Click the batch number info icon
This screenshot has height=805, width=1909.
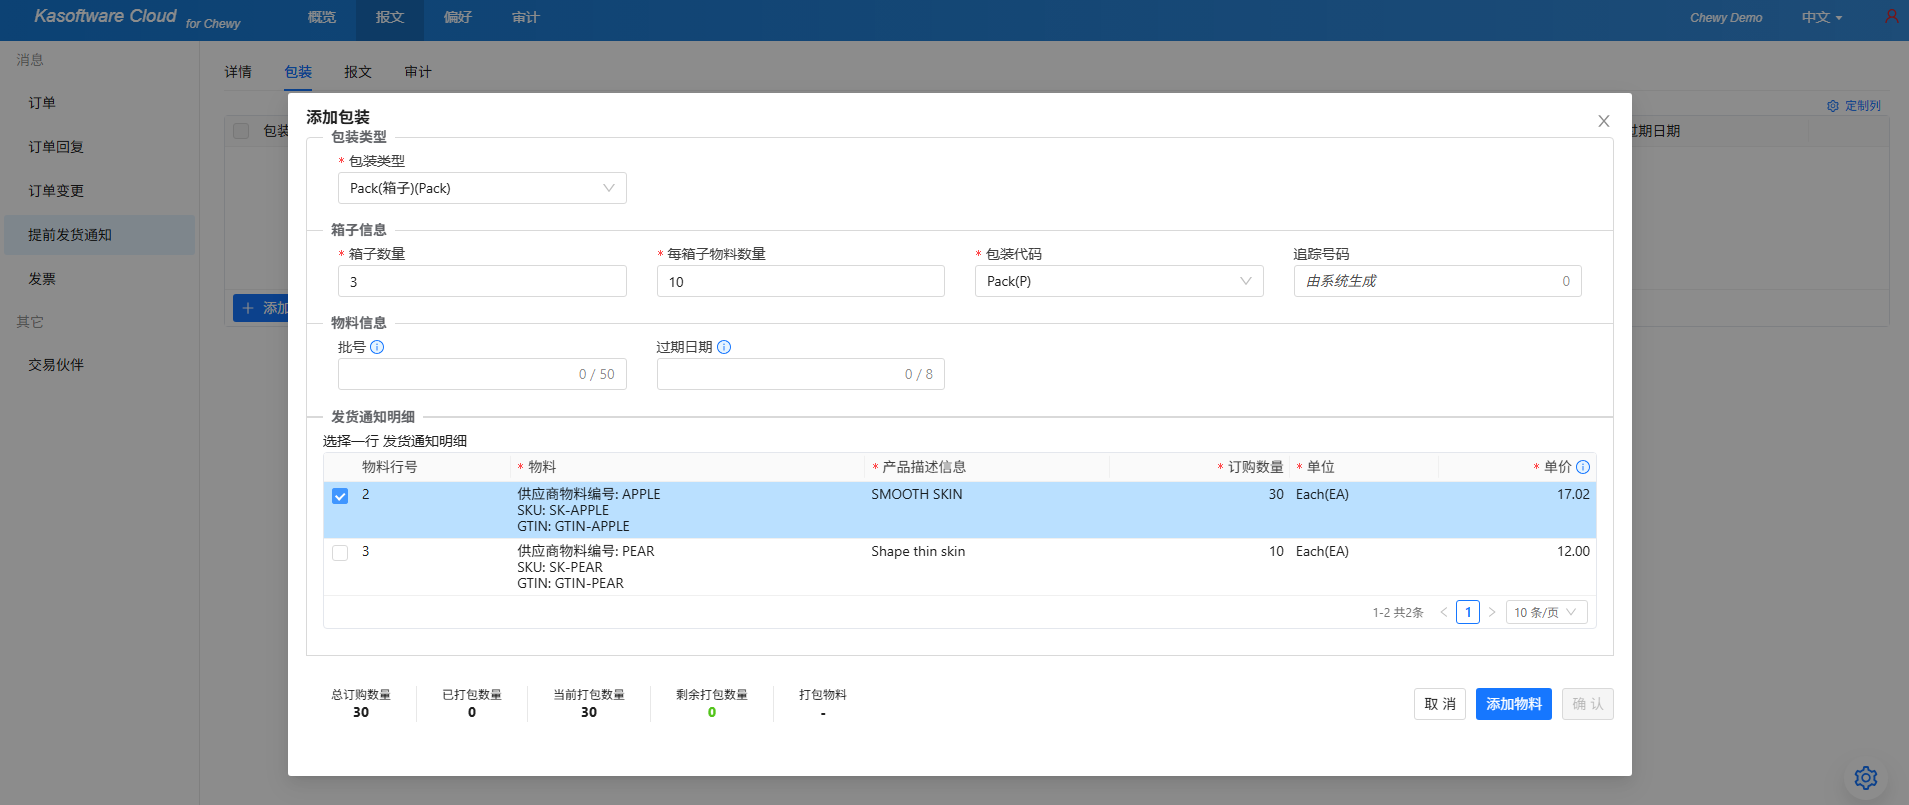(x=377, y=347)
